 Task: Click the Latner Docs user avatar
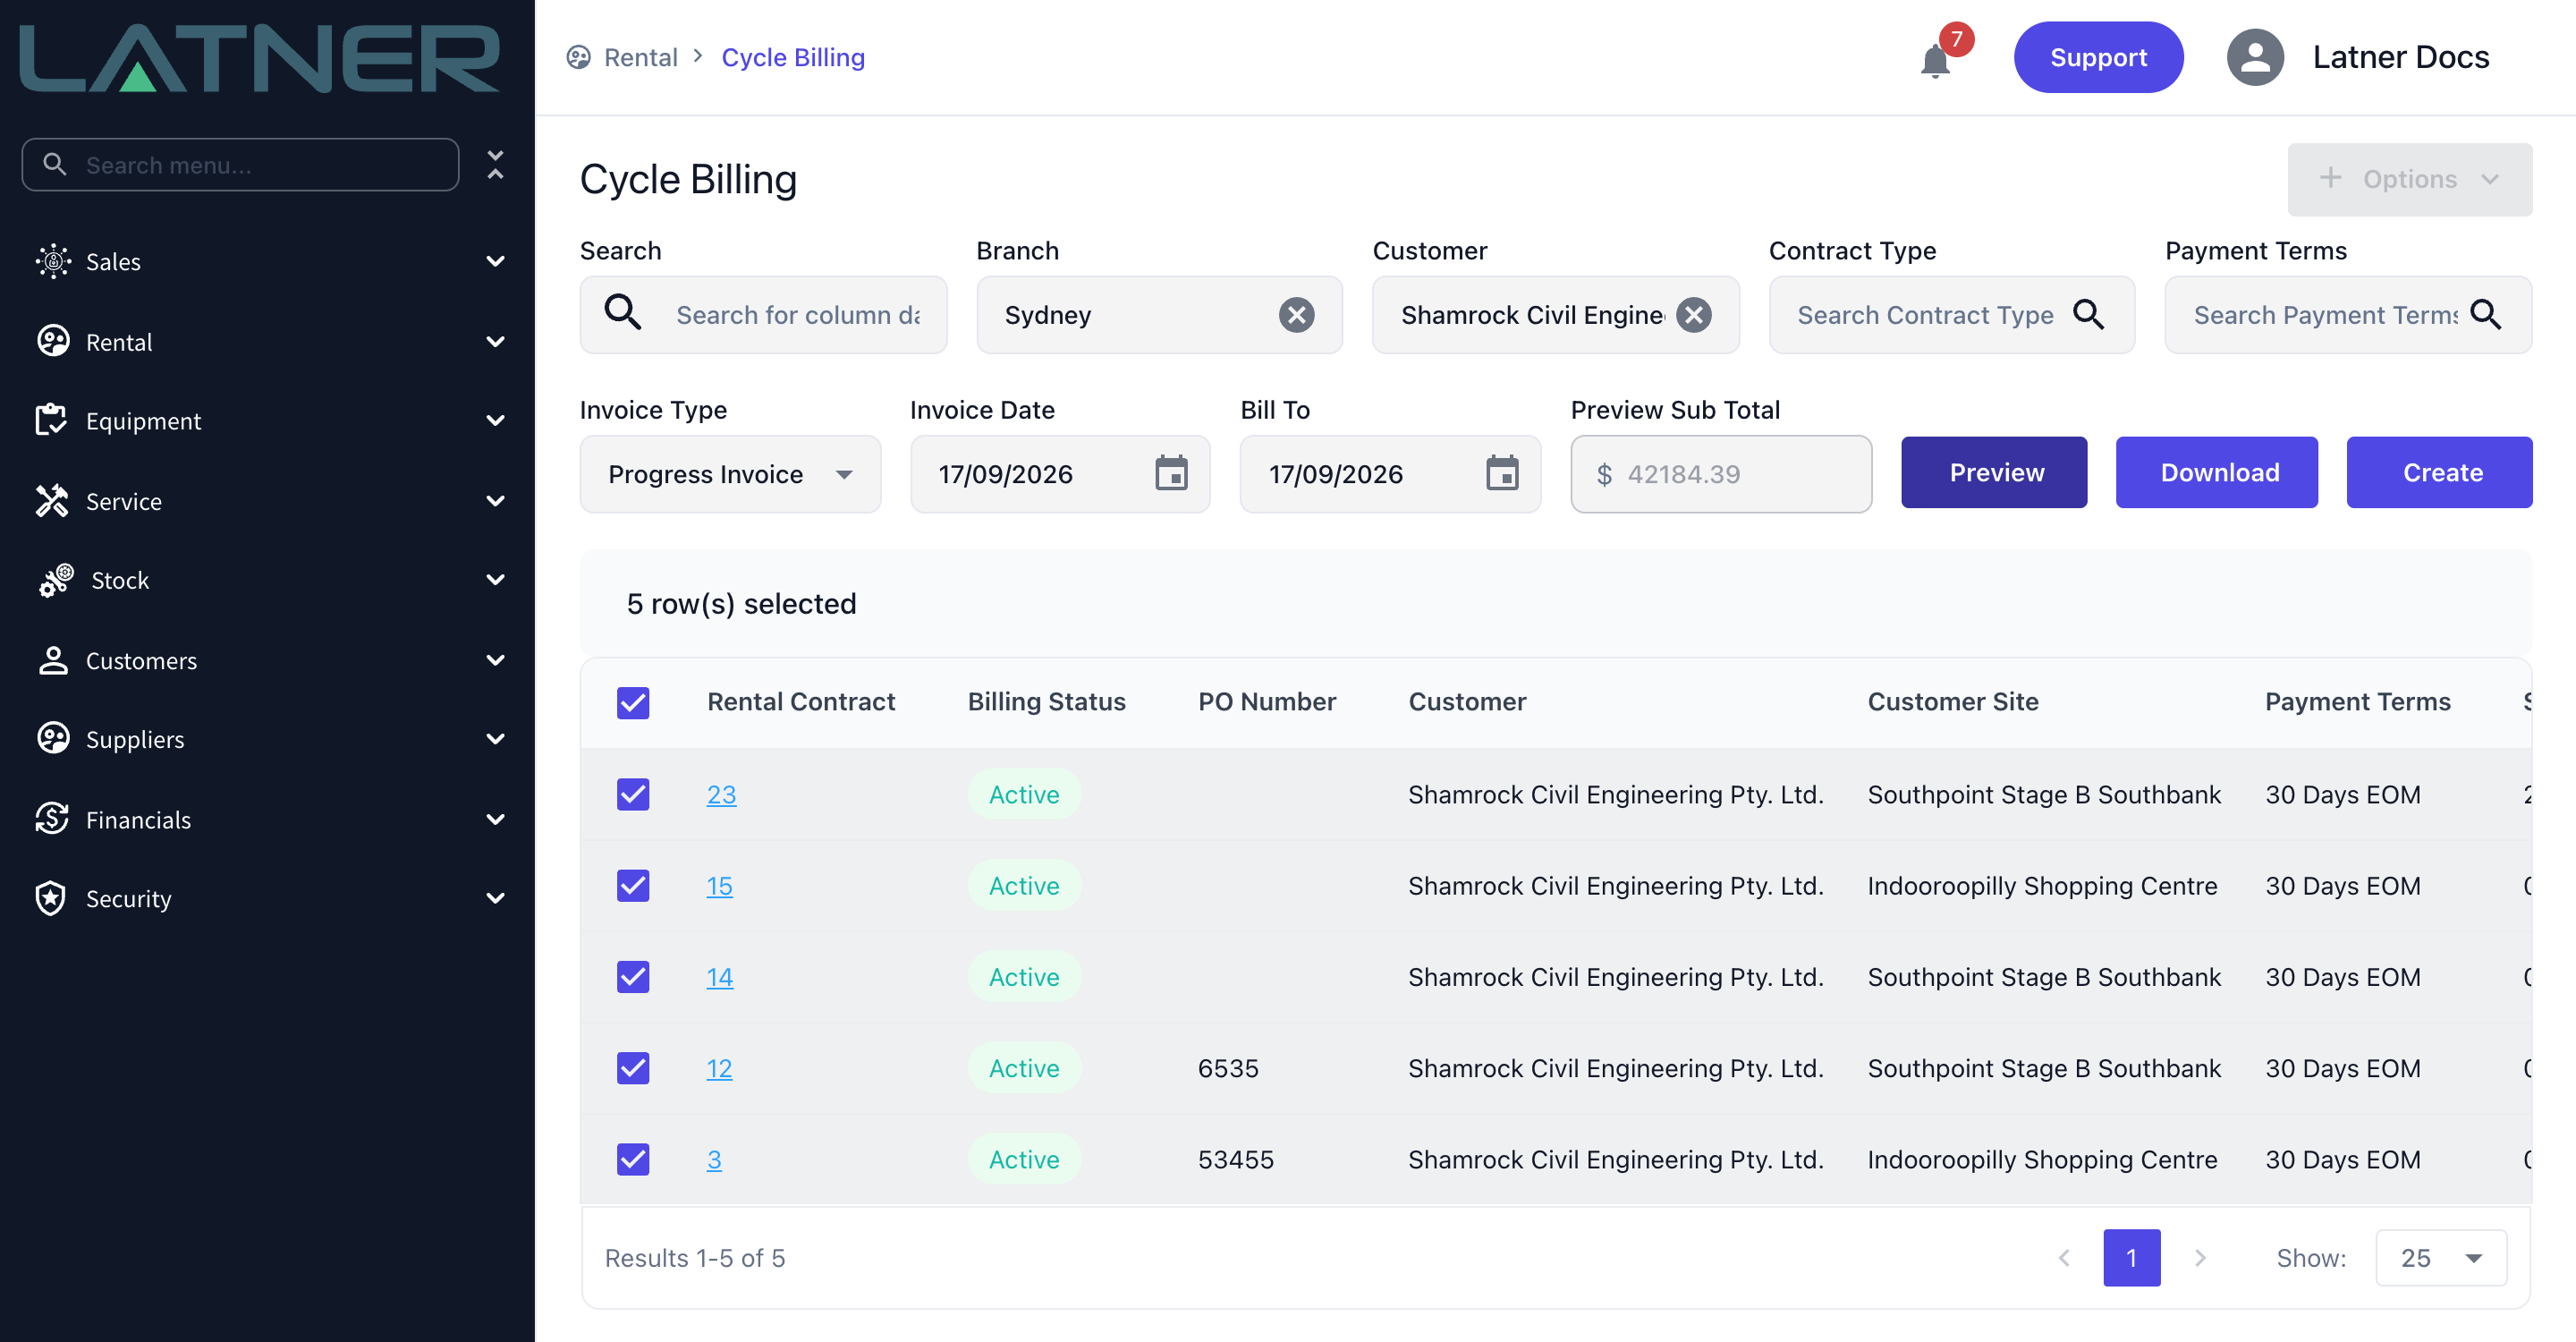2254,58
